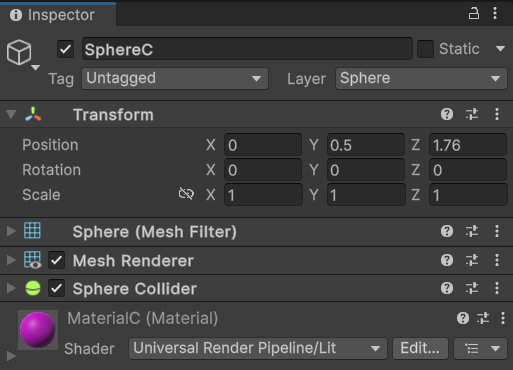Image resolution: width=513 pixels, height=370 pixels.
Task: Click the GameObject cube icon picker
Action: (19, 52)
